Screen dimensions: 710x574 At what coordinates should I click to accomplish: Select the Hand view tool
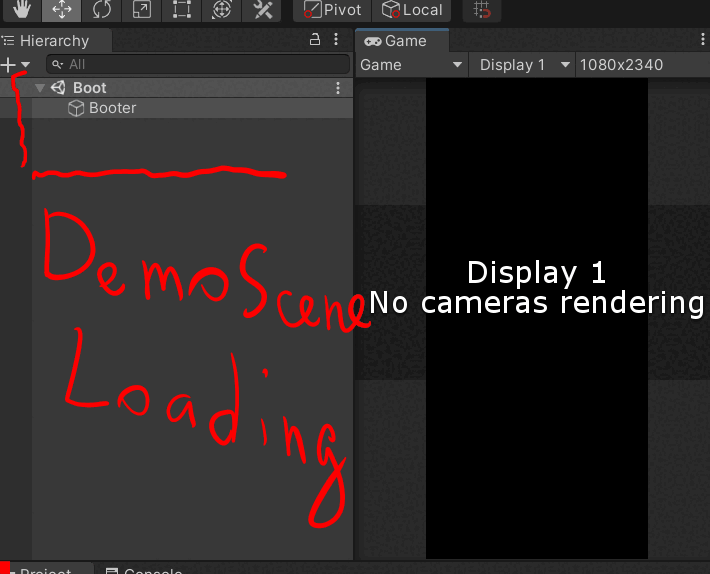(21, 10)
